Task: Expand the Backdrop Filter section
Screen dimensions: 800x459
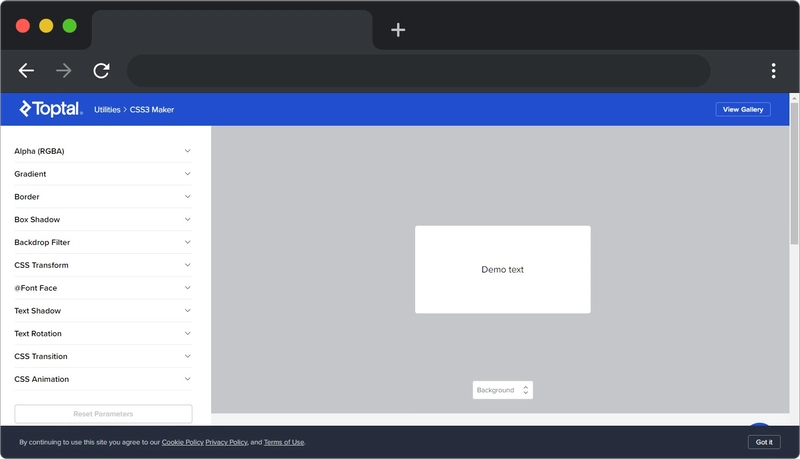Action: (x=103, y=242)
